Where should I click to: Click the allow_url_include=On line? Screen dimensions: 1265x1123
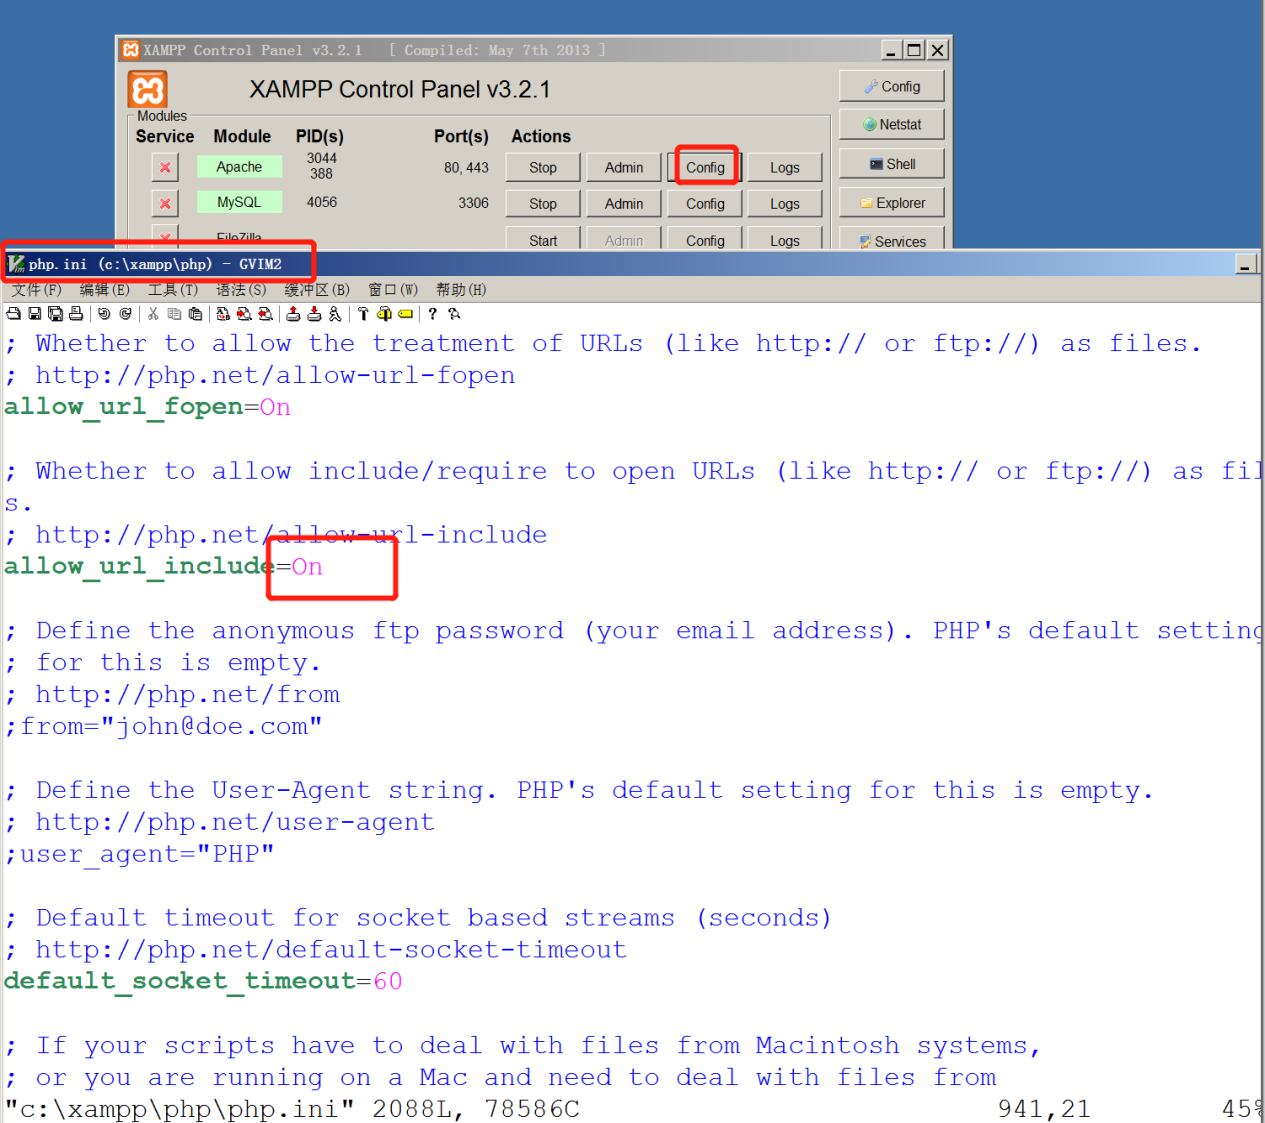164,567
